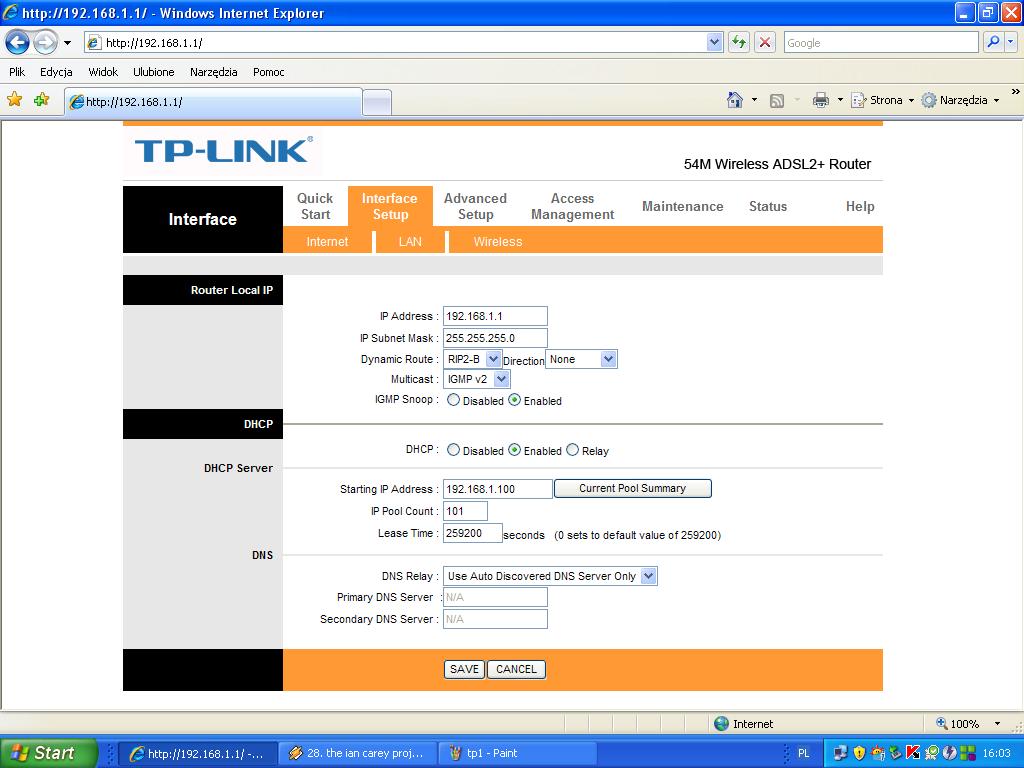
Task: Click the IP Subnet Mask field
Action: tap(495, 338)
